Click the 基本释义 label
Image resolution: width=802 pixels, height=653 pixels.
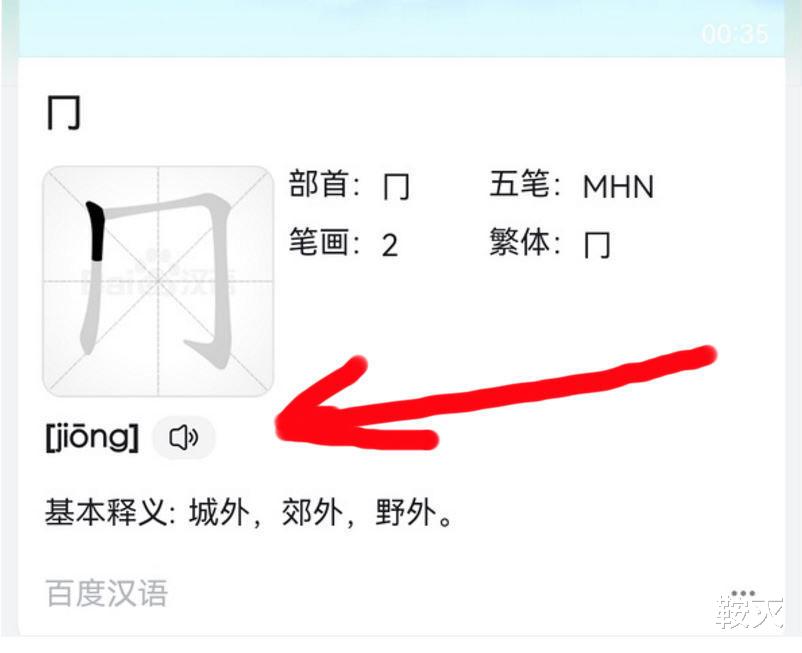tap(106, 512)
